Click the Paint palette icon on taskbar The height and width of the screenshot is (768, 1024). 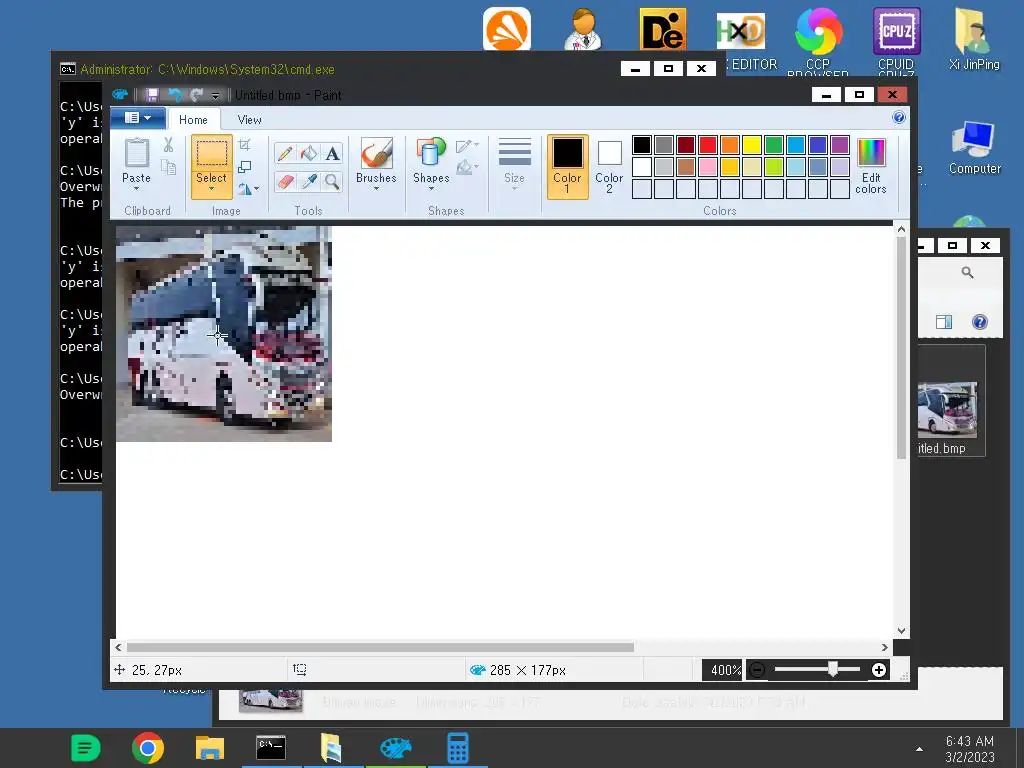coord(396,748)
